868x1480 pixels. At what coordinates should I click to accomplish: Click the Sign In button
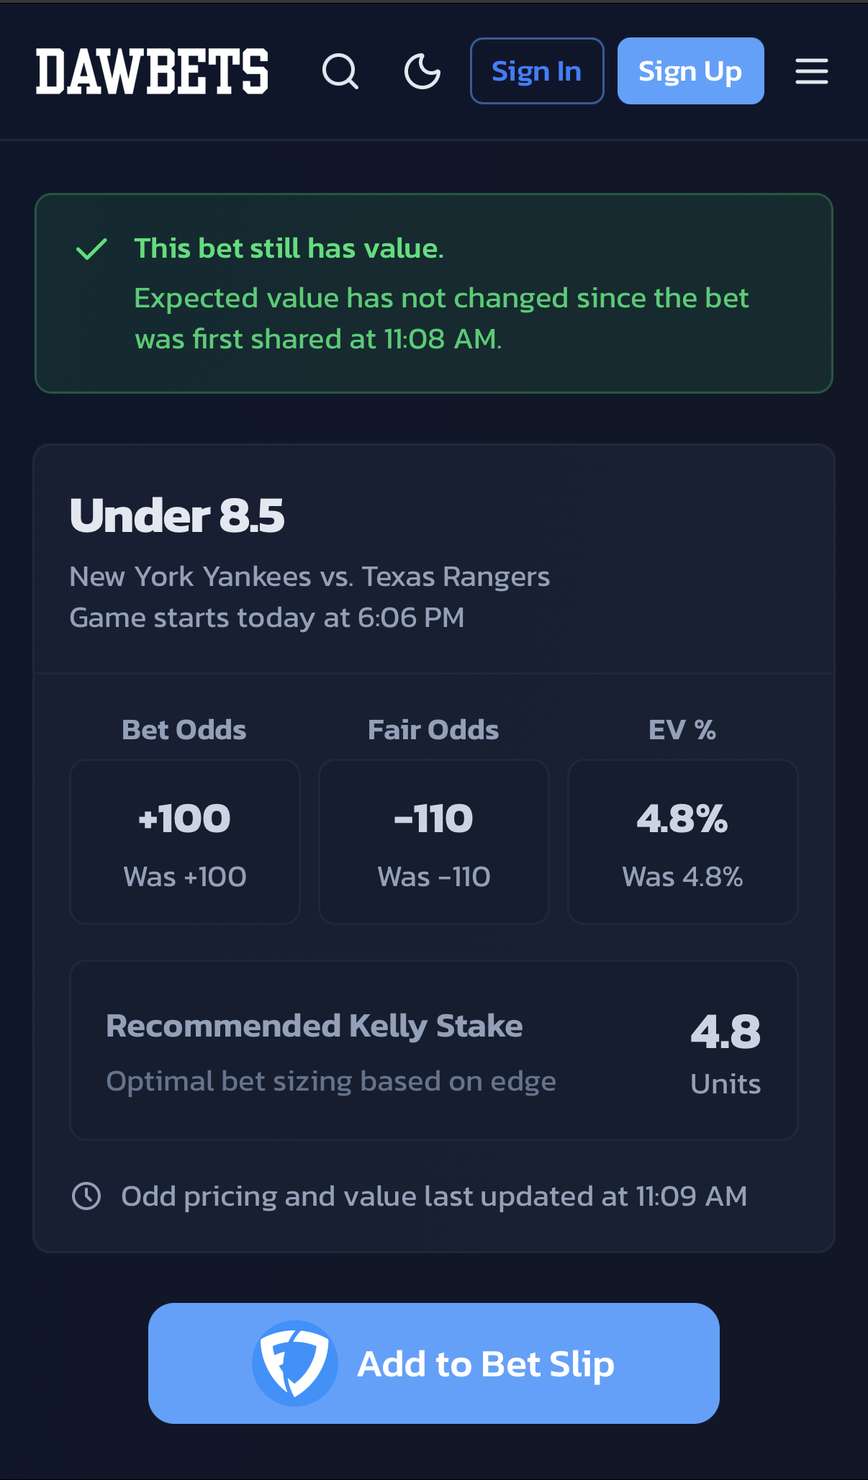(537, 71)
